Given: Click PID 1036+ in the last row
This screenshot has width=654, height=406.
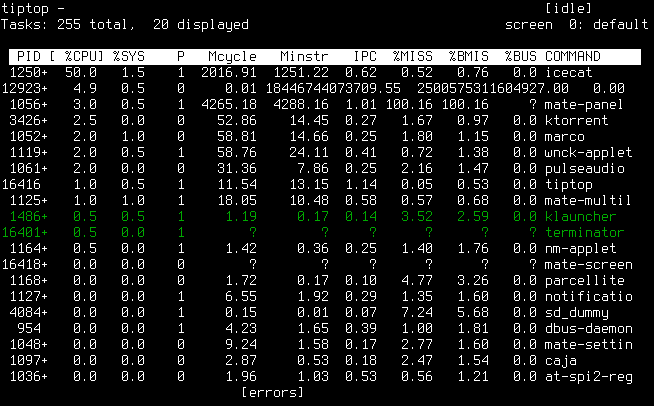Looking at the screenshot, I should [29, 376].
